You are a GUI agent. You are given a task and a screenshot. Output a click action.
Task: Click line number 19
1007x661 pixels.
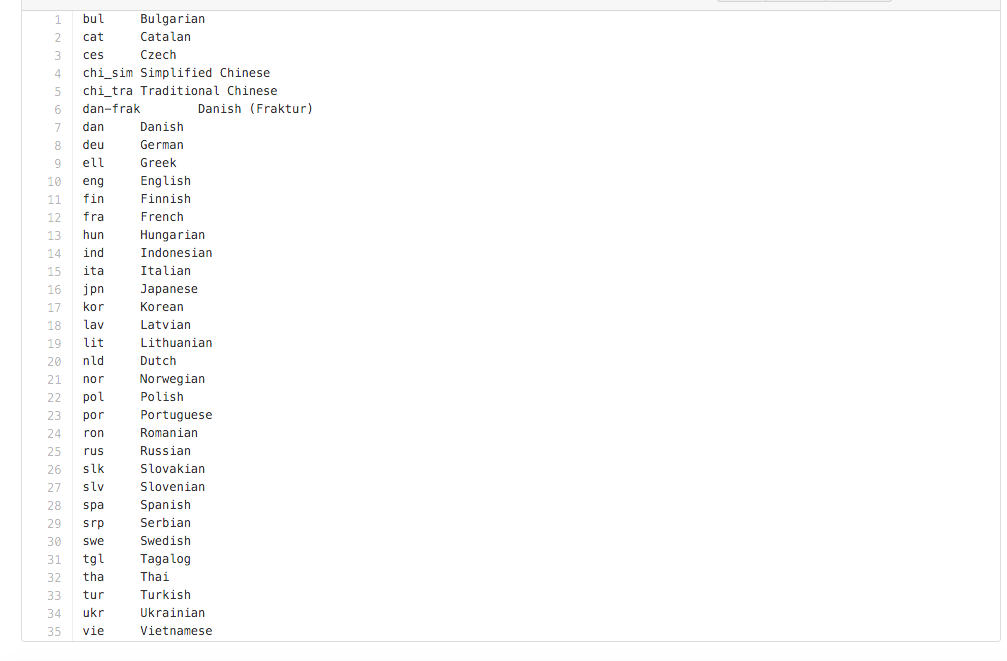55,344
